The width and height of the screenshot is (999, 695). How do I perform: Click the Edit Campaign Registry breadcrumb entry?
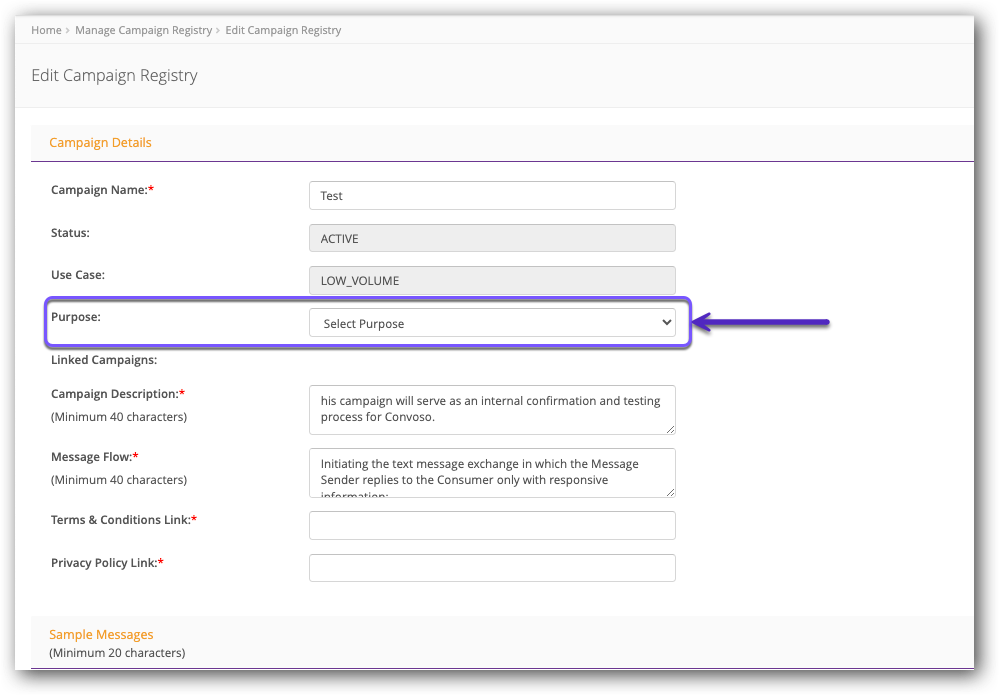coord(283,30)
